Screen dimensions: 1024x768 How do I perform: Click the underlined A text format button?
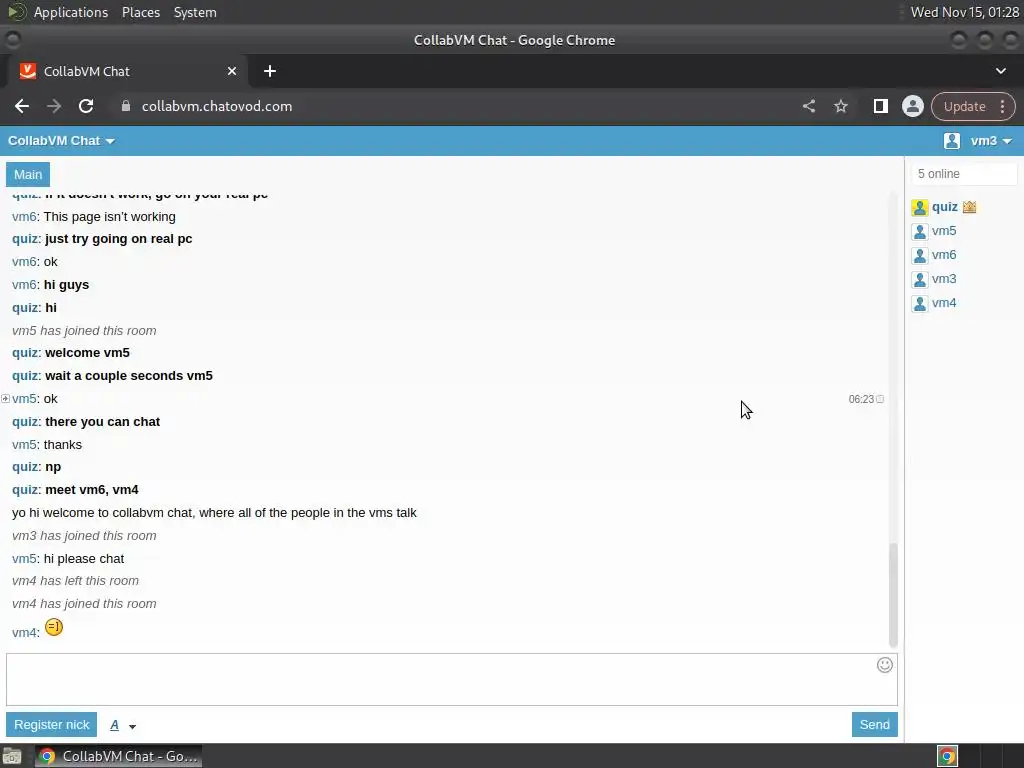(x=114, y=725)
